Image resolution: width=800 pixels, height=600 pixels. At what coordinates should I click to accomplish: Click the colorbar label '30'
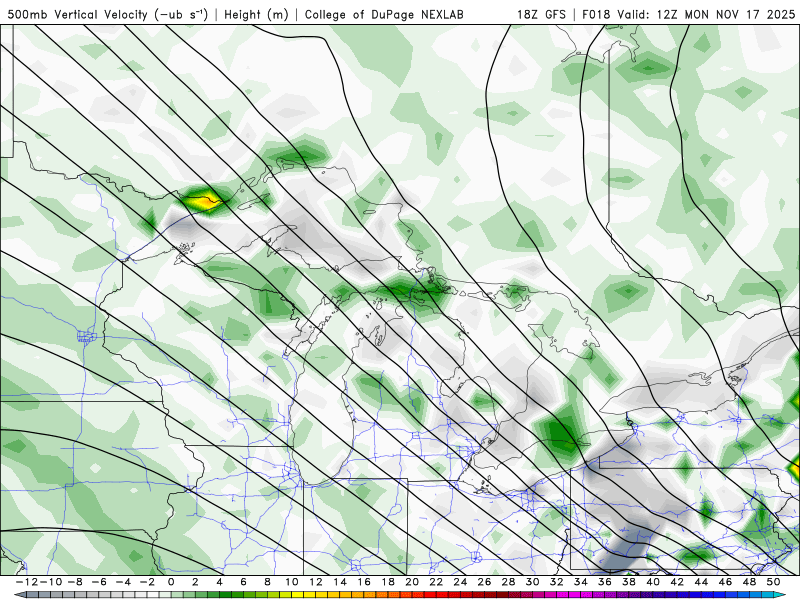coord(533,582)
